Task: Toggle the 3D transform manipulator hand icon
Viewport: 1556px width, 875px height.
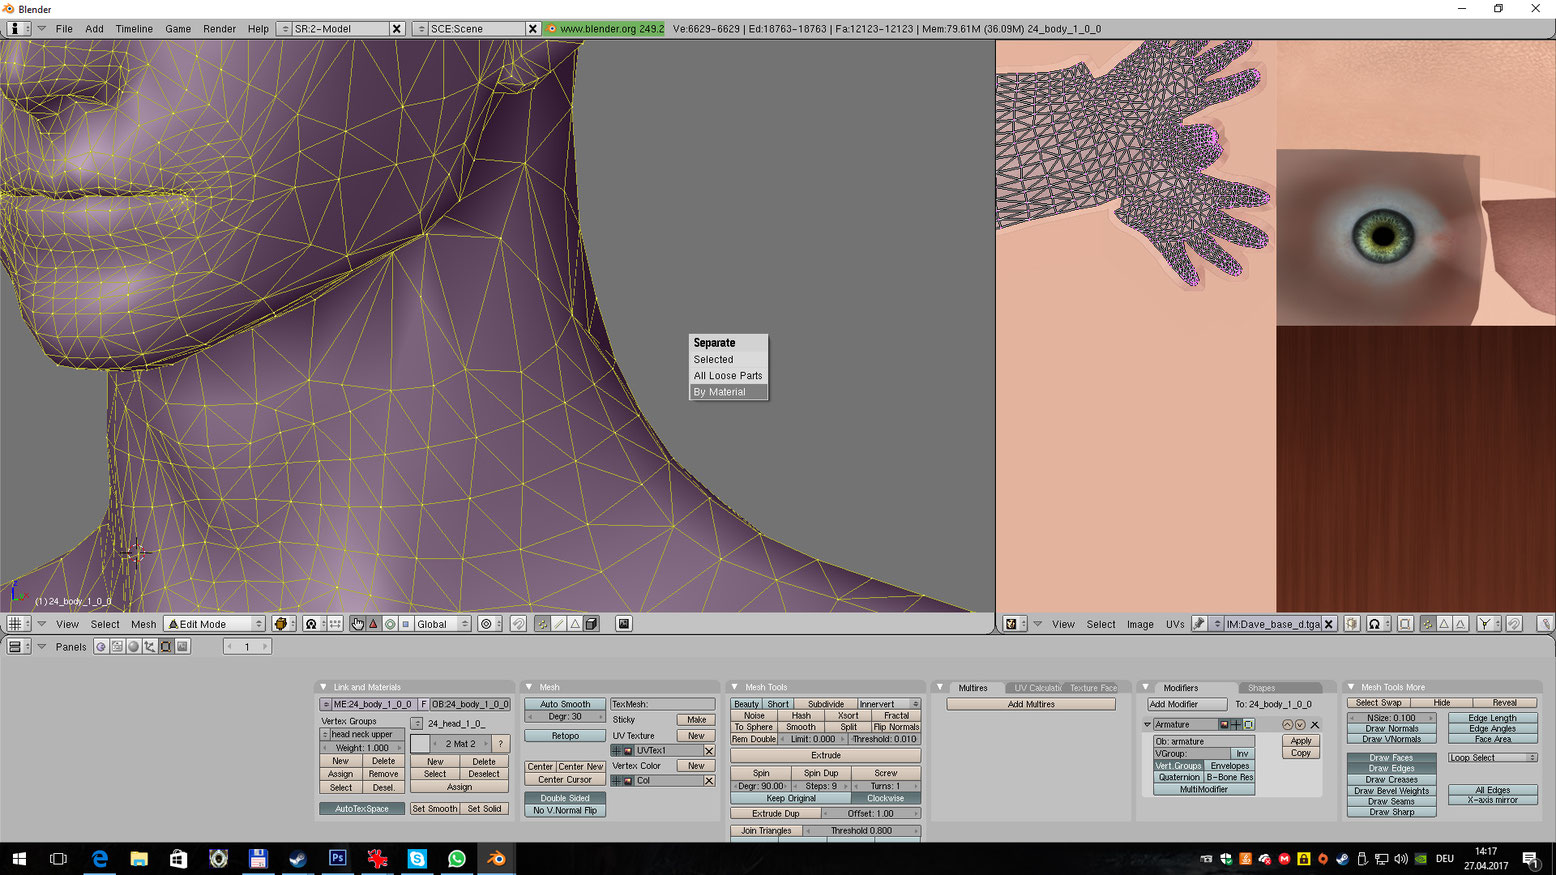Action: [x=357, y=624]
